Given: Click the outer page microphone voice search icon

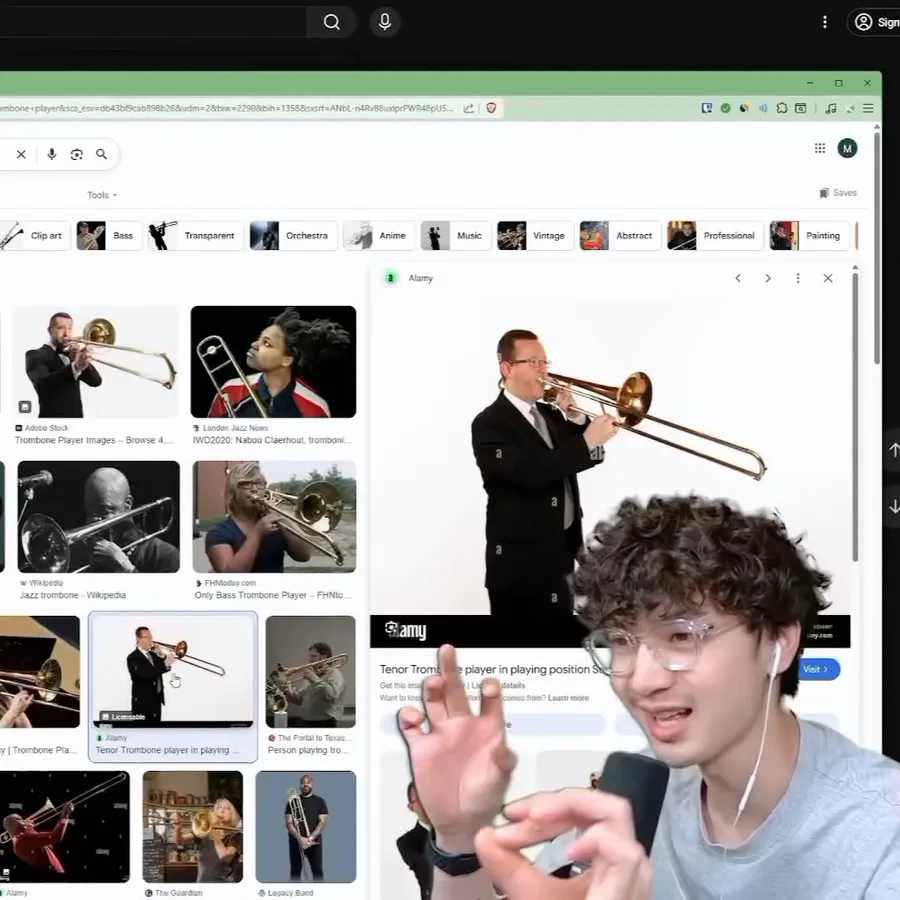Looking at the screenshot, I should 385,22.
